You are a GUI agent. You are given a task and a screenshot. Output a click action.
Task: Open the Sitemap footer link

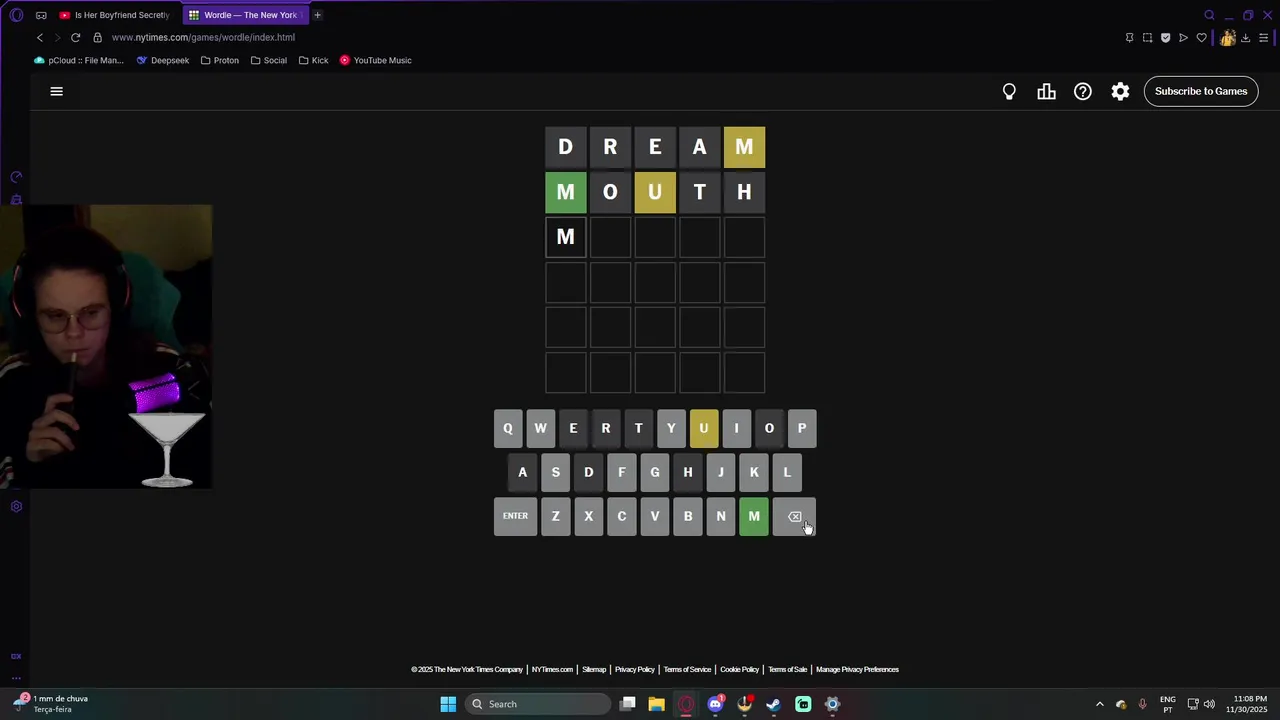tap(594, 670)
